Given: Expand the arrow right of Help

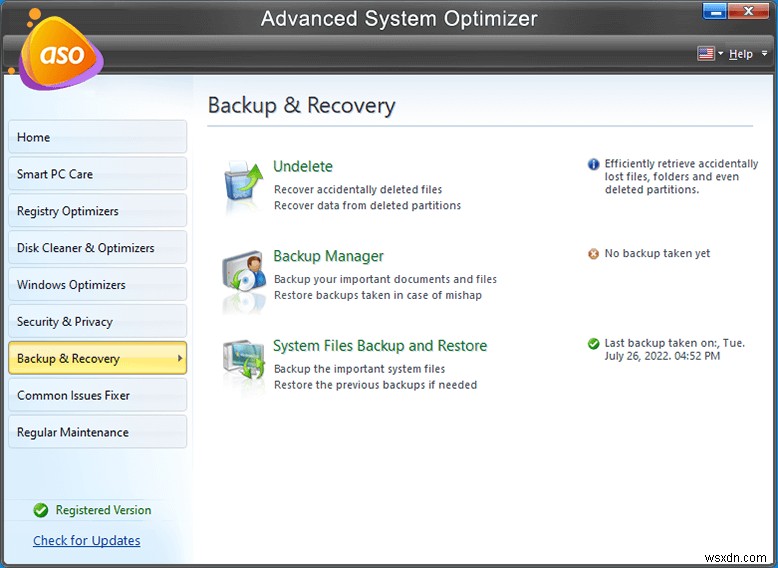Looking at the screenshot, I should coord(764,53).
